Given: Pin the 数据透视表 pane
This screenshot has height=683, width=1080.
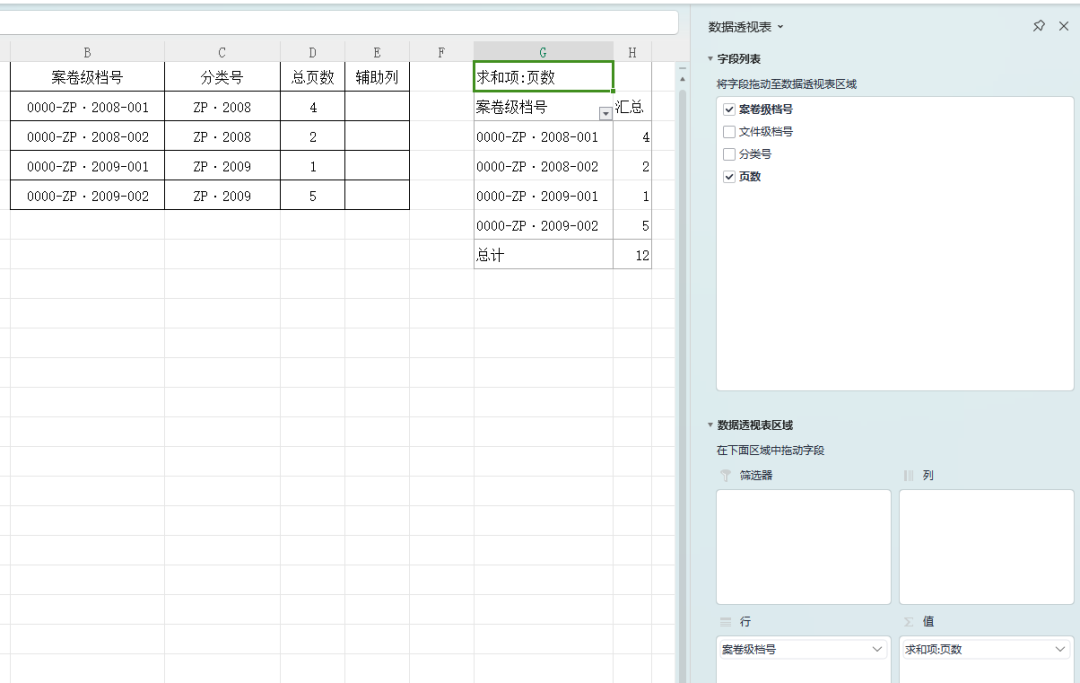Looking at the screenshot, I should pyautogui.click(x=1039, y=26).
